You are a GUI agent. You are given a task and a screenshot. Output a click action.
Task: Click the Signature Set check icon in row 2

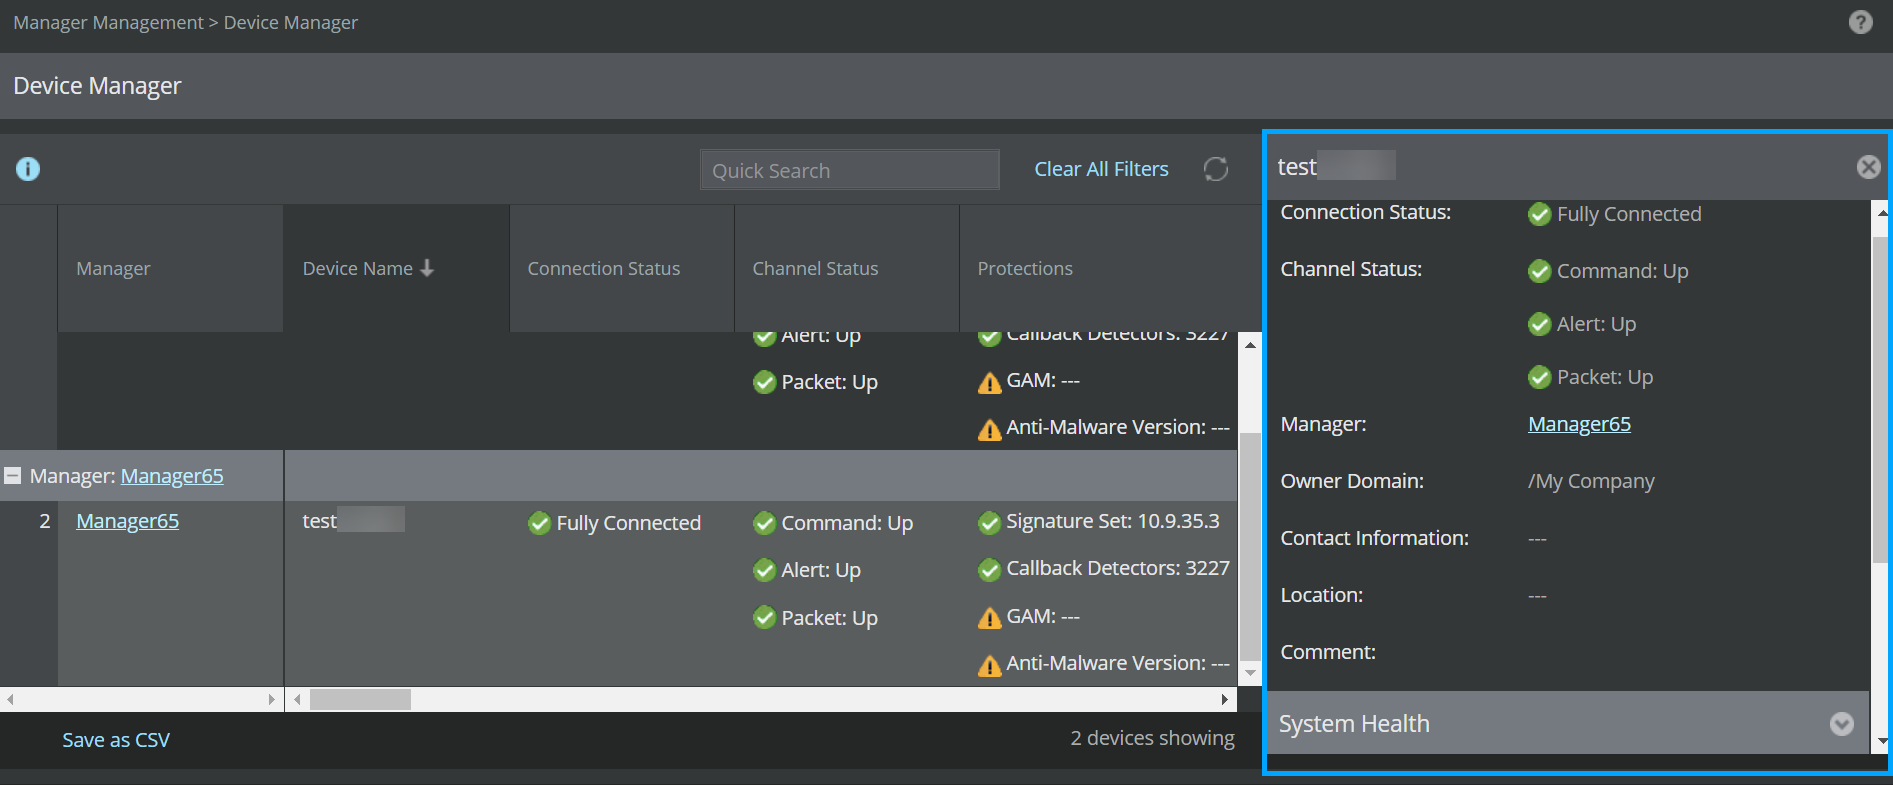click(990, 523)
